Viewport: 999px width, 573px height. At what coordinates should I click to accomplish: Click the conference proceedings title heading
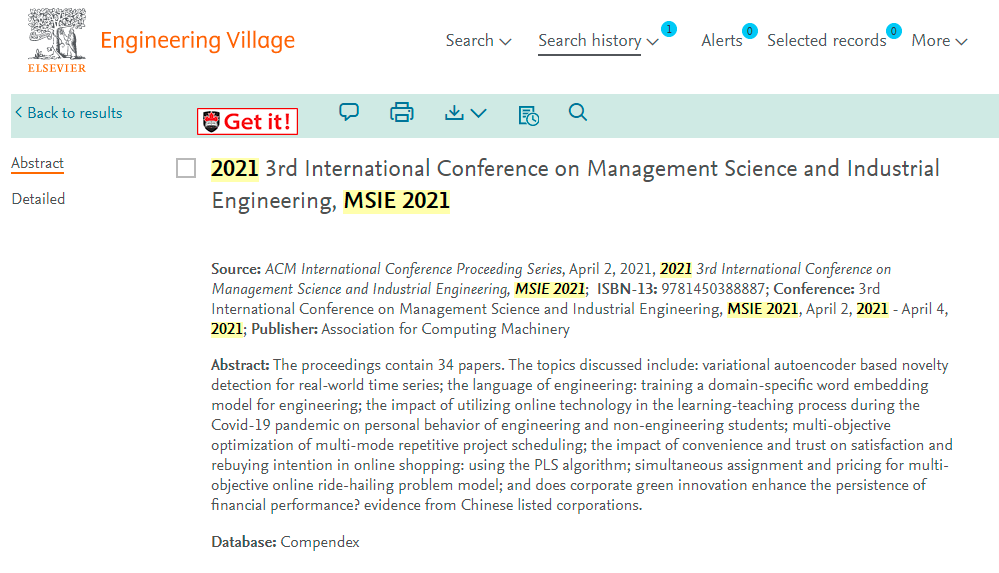575,184
